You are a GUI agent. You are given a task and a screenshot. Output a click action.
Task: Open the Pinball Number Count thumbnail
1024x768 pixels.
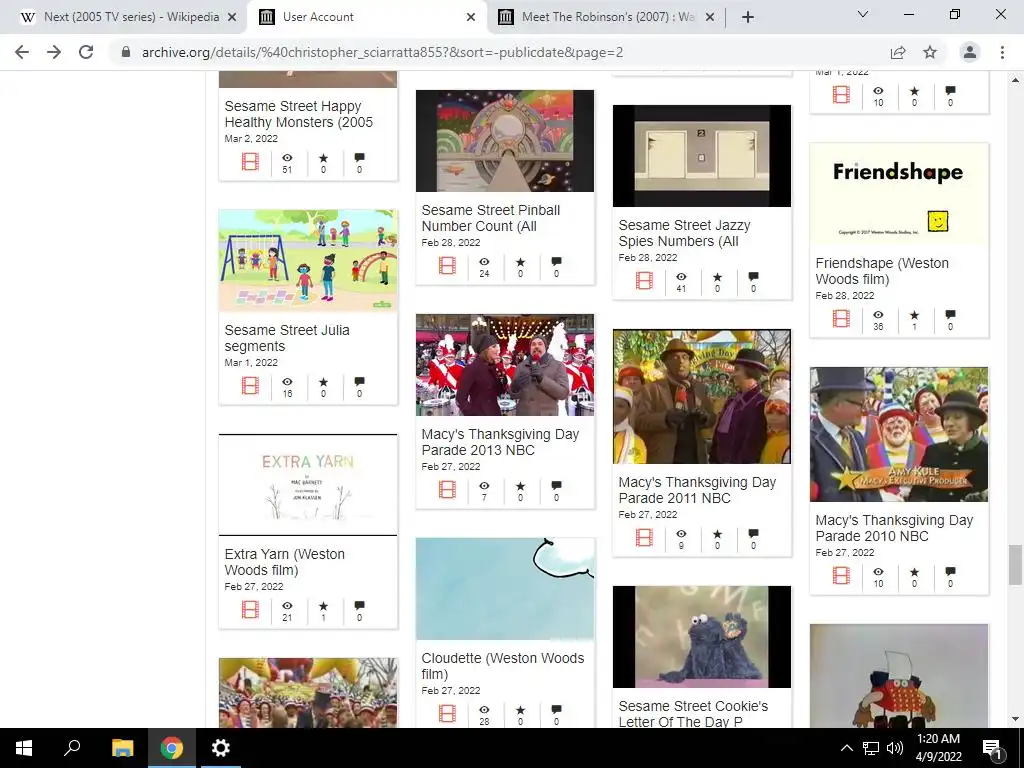pos(505,141)
